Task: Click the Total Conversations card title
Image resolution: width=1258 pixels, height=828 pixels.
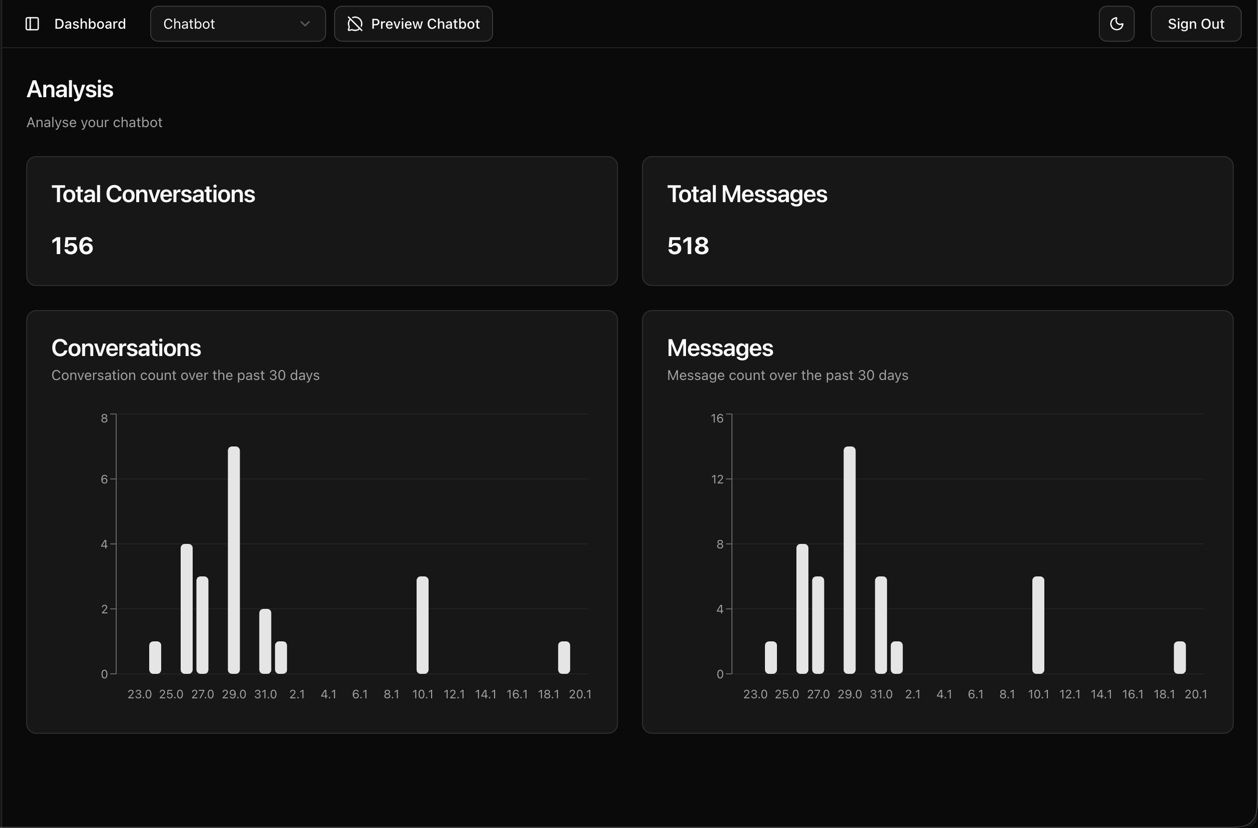Action: point(153,194)
